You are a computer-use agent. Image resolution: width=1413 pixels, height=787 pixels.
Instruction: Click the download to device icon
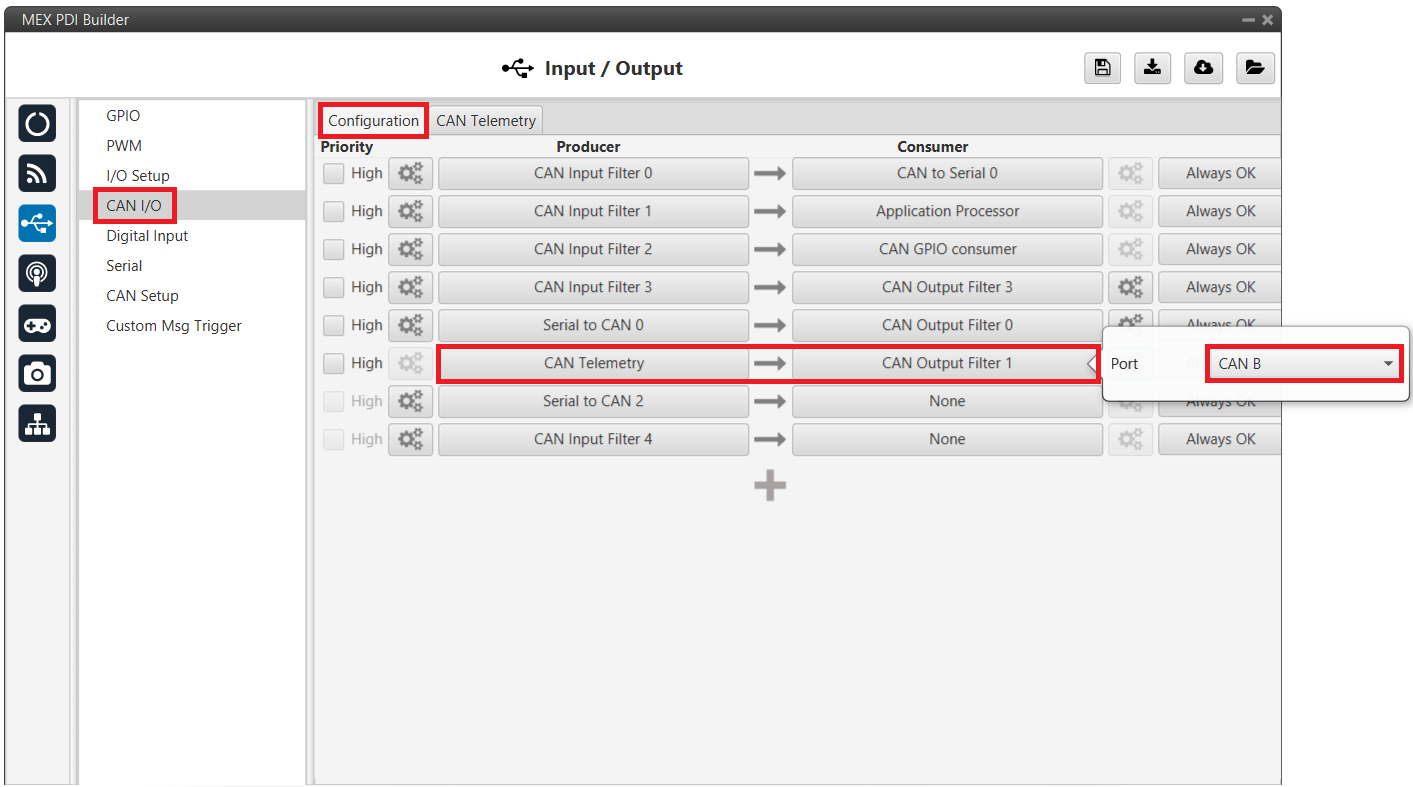[x=1153, y=68]
